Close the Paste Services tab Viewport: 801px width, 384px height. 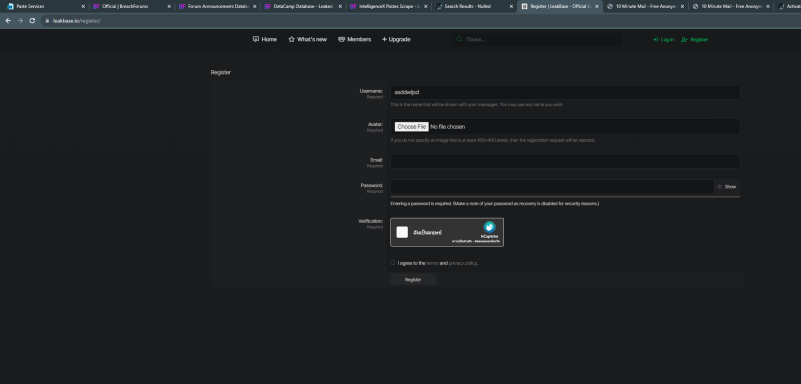coord(83,7)
